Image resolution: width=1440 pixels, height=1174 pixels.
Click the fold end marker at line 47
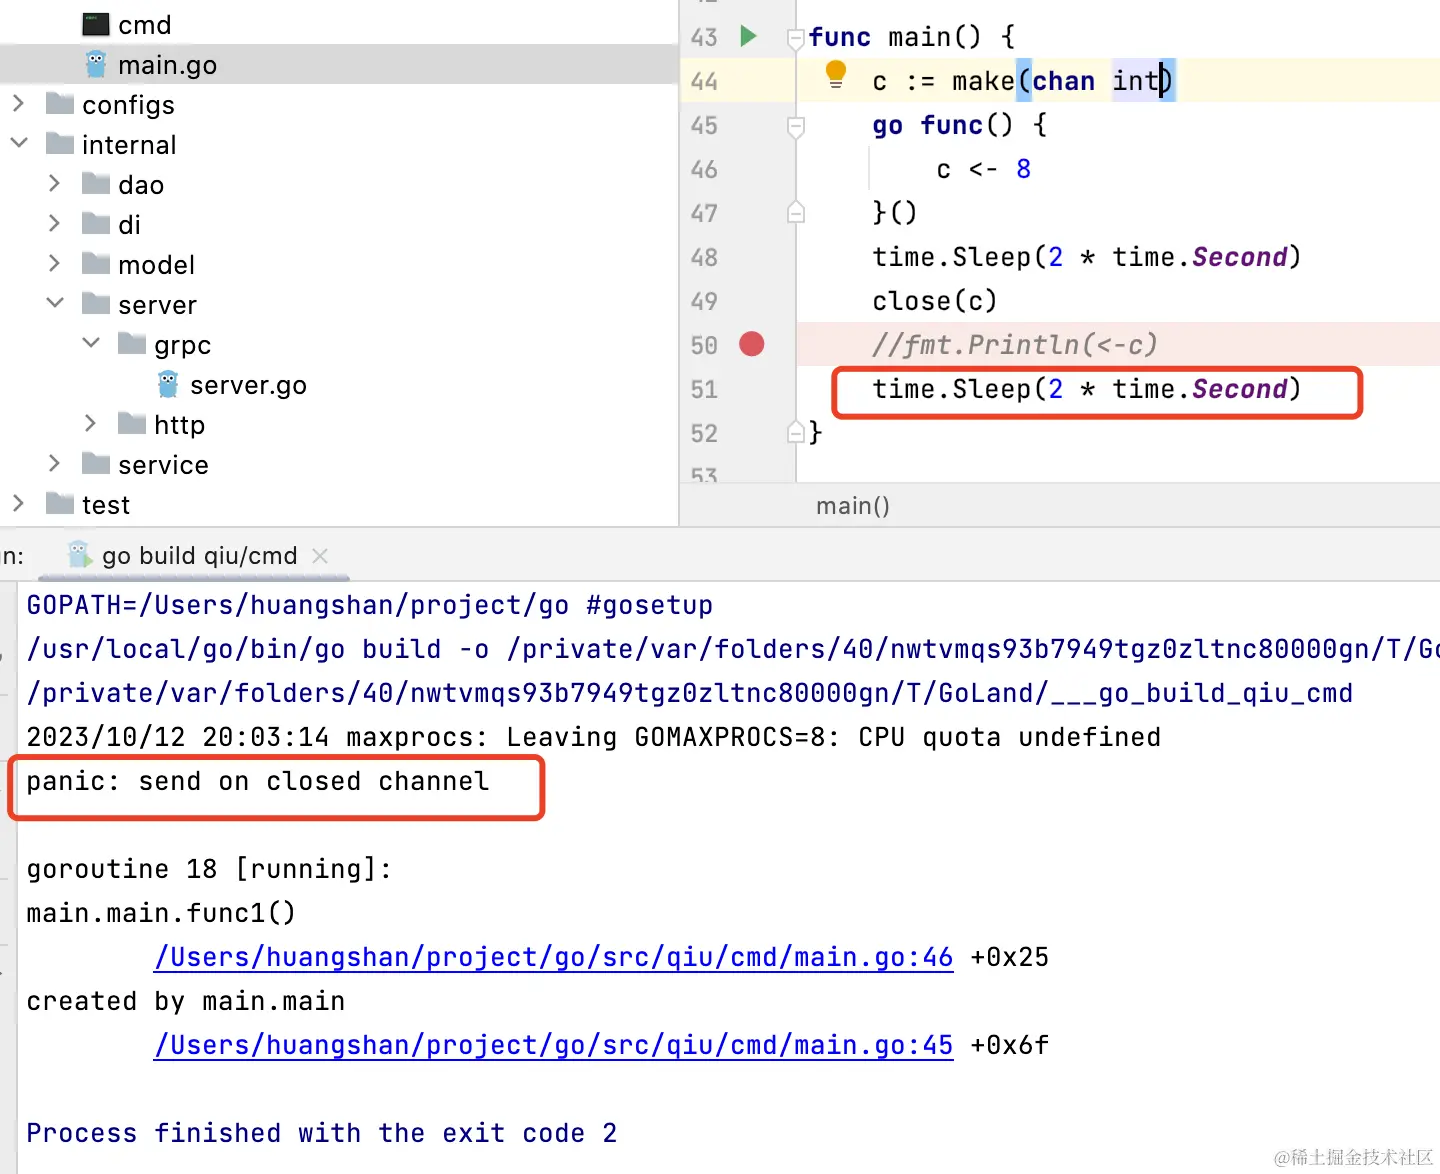[796, 212]
